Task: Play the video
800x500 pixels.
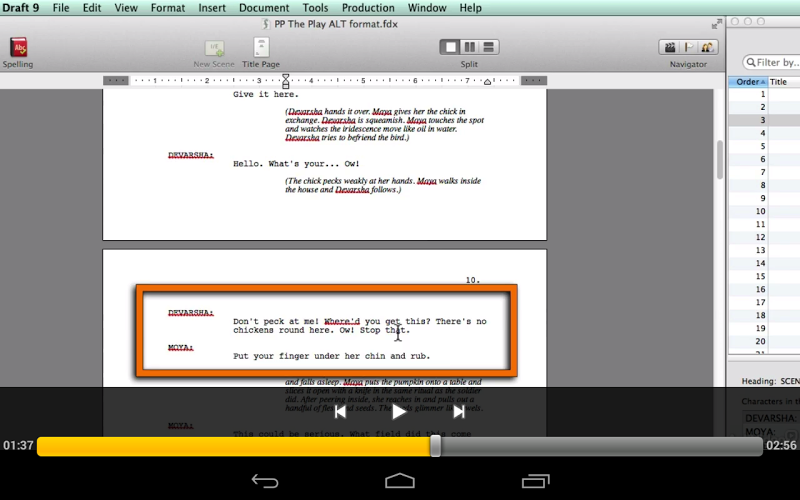Action: [399, 412]
